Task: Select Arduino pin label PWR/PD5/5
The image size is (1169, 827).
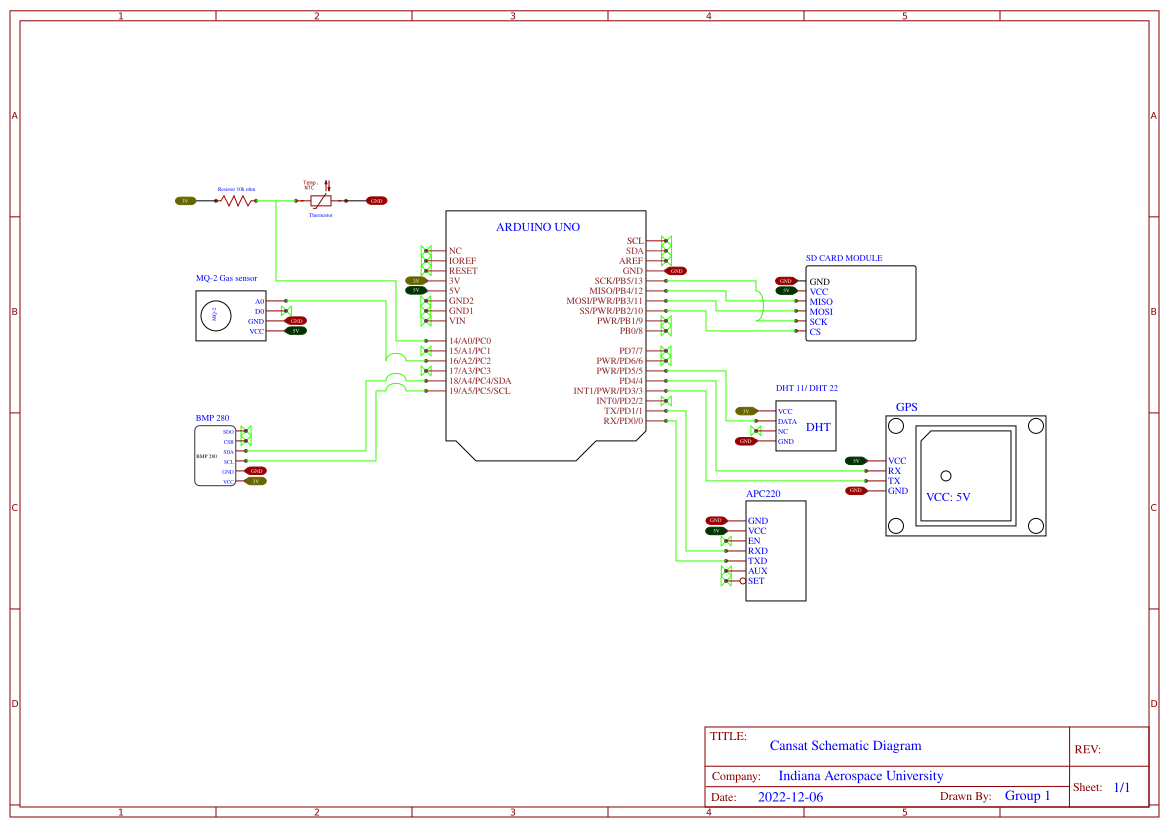Action: pos(620,371)
